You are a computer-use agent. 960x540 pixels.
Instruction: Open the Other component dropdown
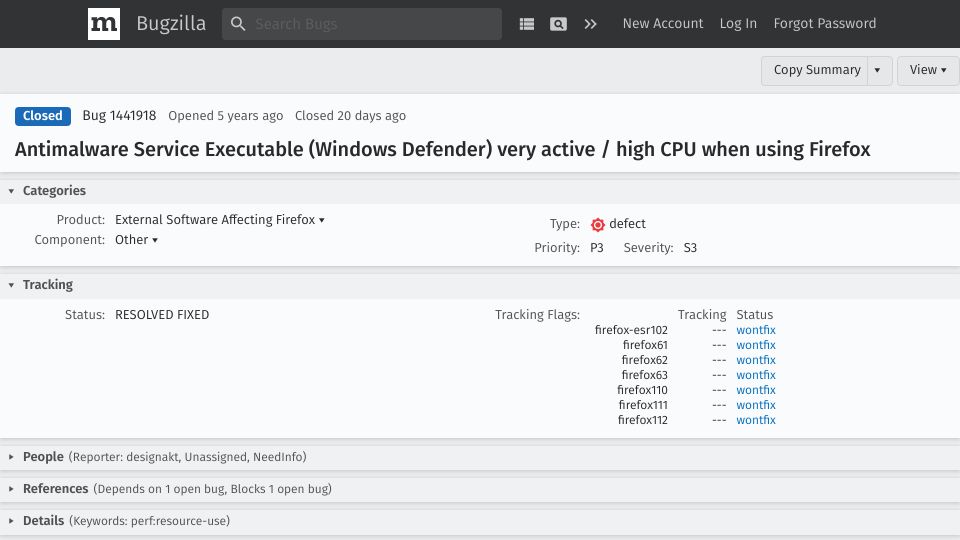pos(137,239)
